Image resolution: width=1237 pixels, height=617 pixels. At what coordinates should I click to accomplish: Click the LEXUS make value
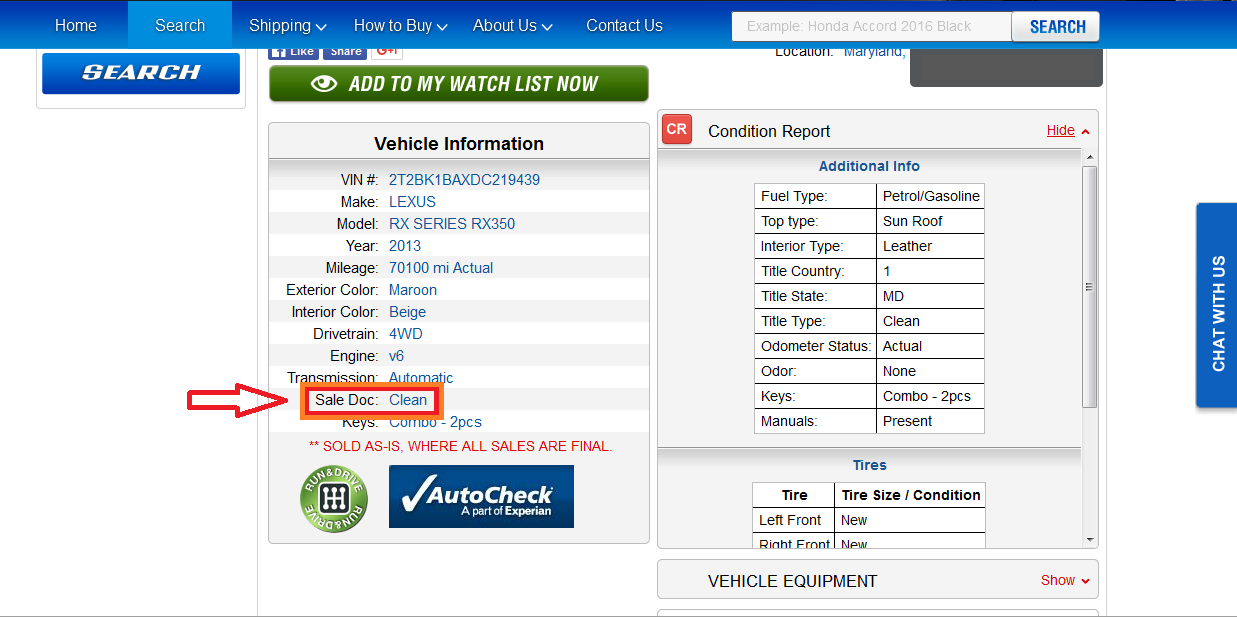coord(412,202)
